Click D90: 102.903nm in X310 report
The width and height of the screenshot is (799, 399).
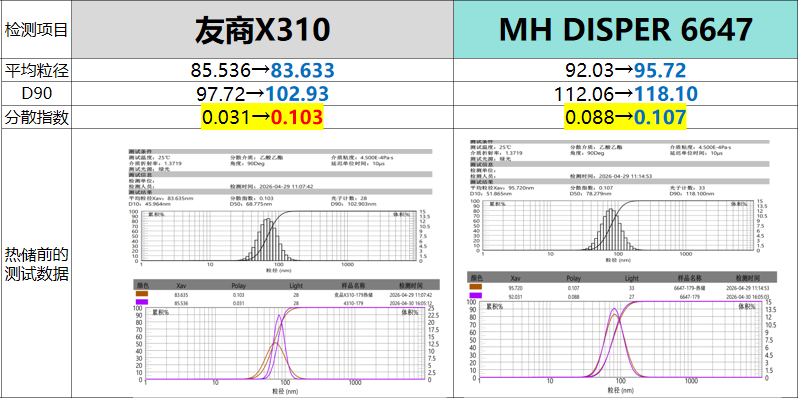pyautogui.click(x=354, y=203)
